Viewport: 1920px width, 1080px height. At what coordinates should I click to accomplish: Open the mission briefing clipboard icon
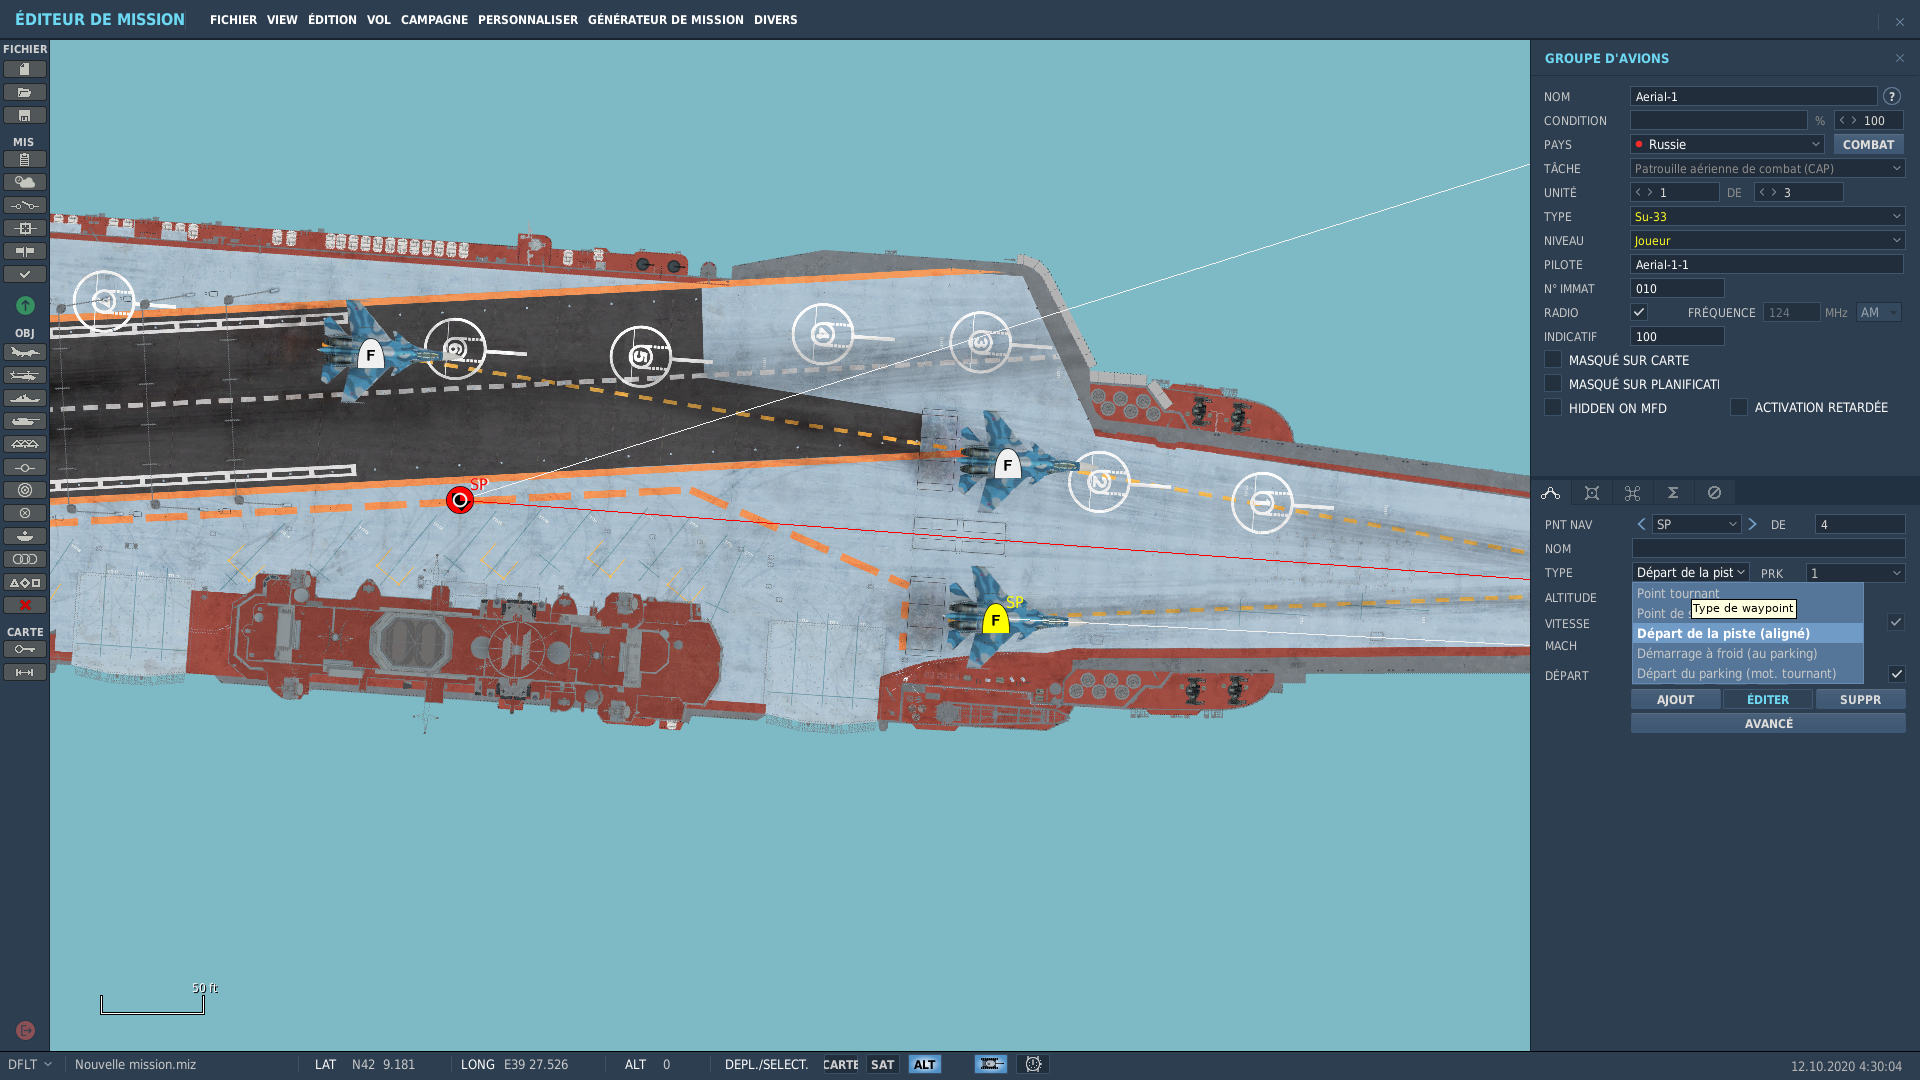pyautogui.click(x=25, y=159)
